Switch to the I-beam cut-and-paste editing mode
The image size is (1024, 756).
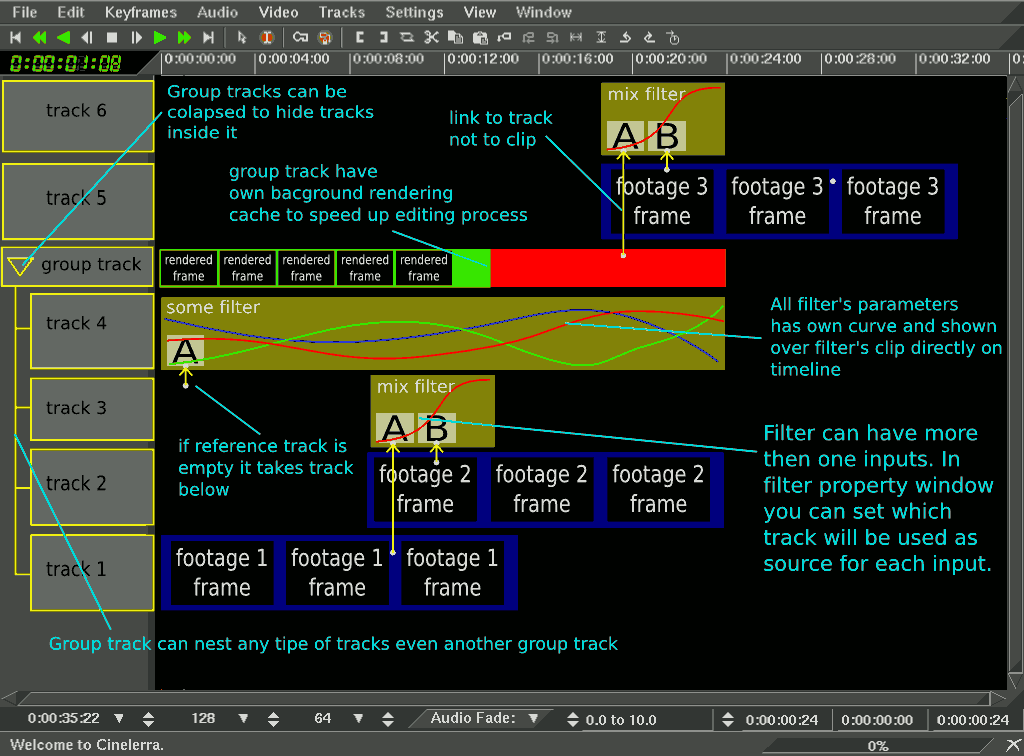266,37
